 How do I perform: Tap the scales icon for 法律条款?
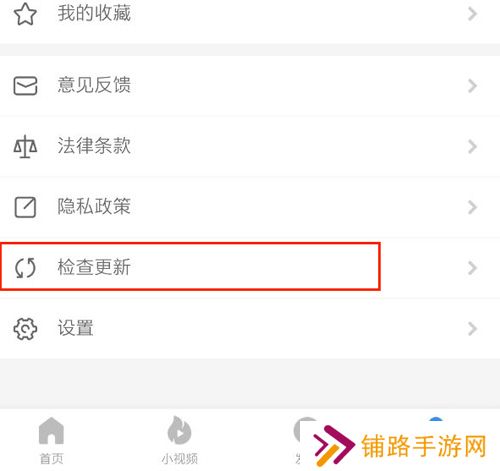[x=25, y=146]
